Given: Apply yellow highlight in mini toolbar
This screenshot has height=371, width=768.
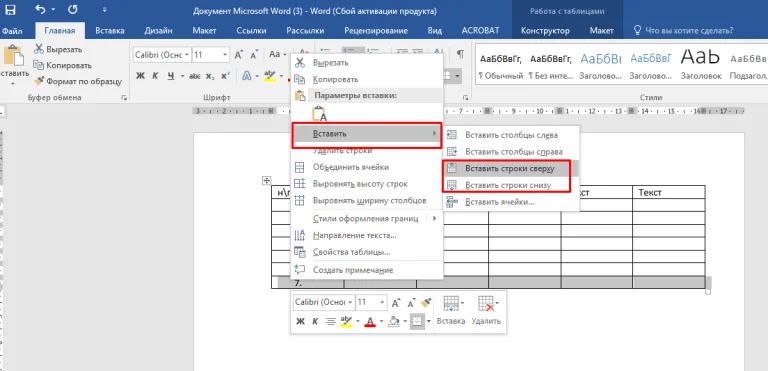Looking at the screenshot, I should pos(346,322).
